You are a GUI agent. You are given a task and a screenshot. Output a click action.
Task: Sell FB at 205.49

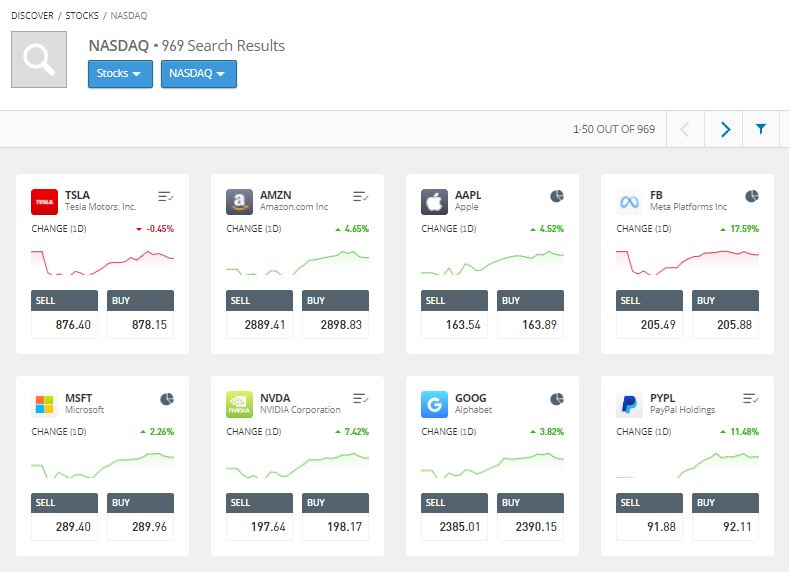(649, 314)
